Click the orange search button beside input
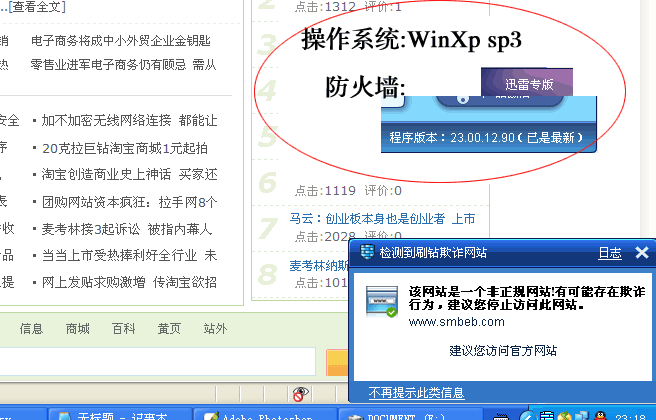This screenshot has width=656, height=420. [x=337, y=363]
